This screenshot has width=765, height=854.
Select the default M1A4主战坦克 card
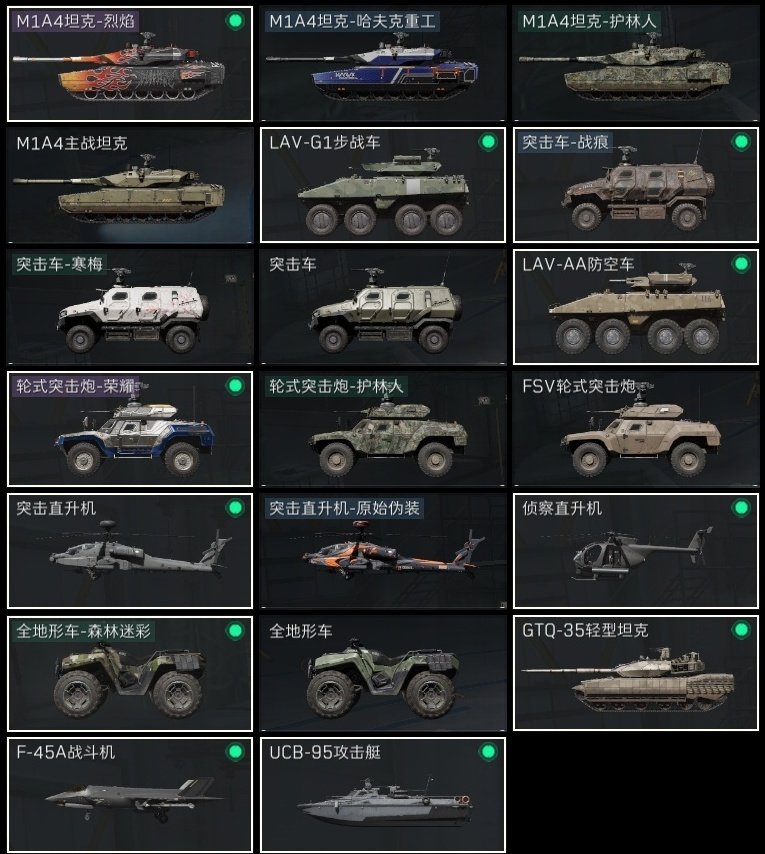130,185
